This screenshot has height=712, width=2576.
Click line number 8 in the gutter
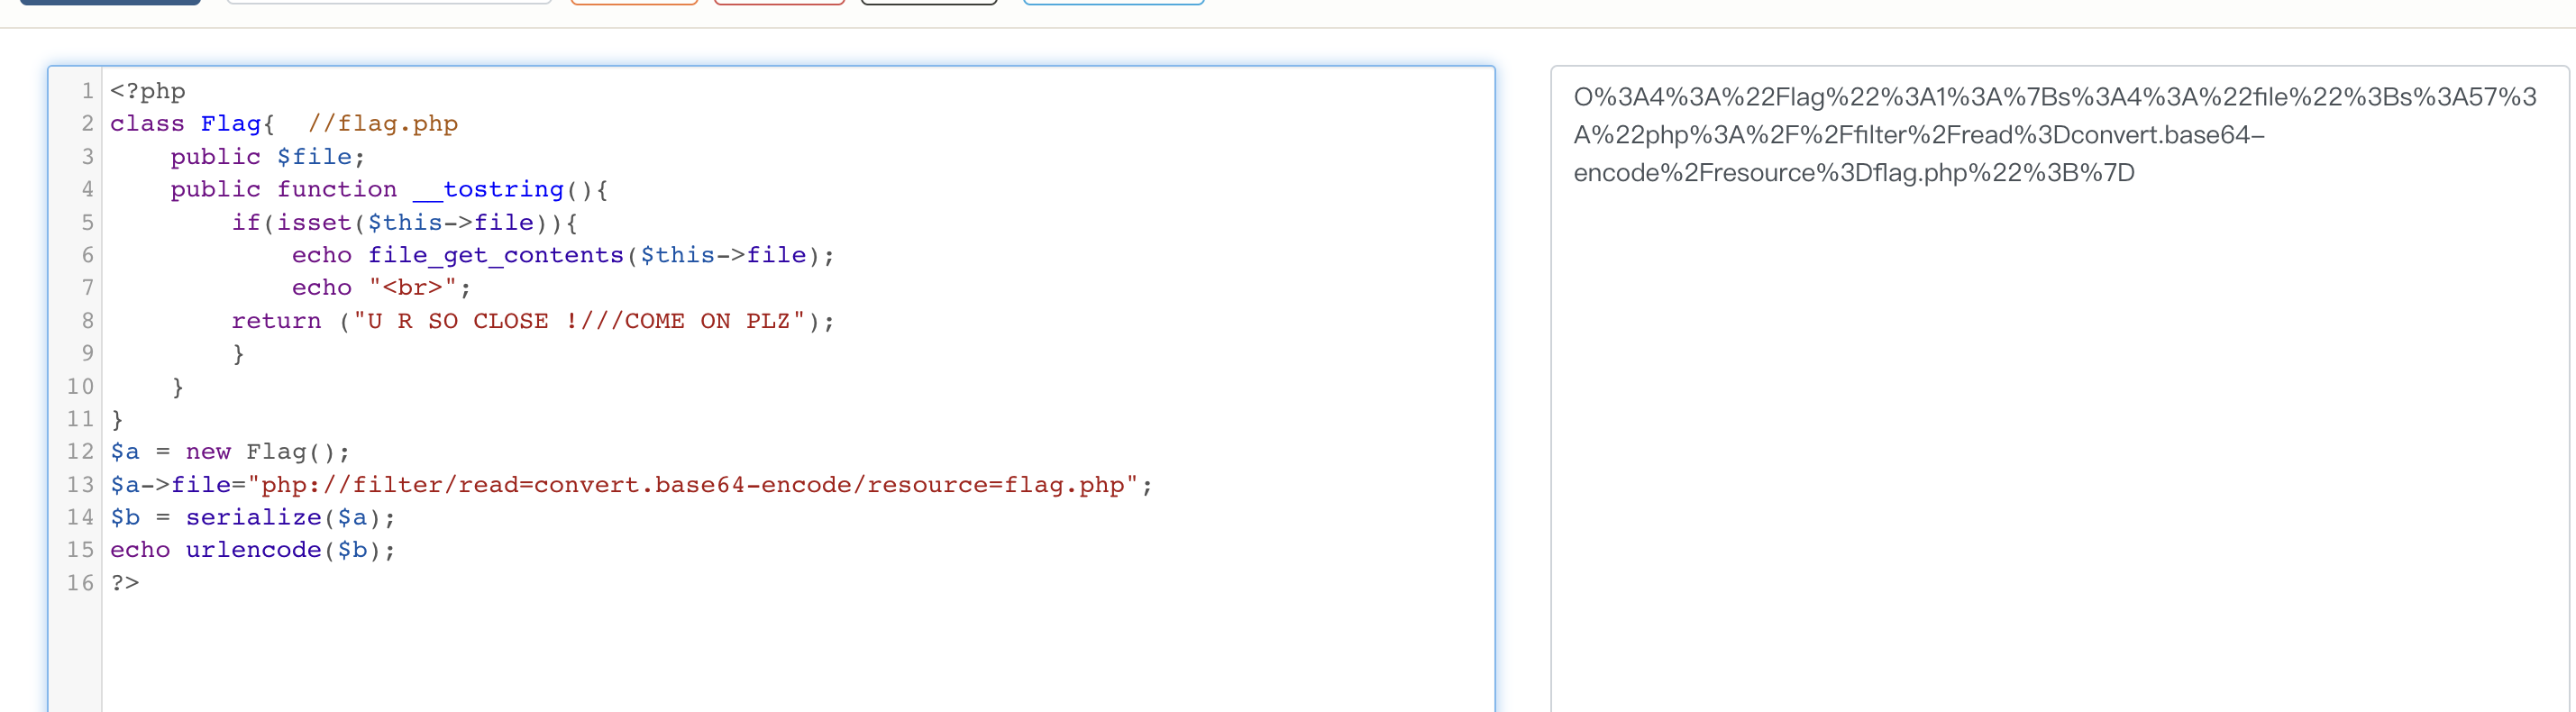[x=88, y=321]
